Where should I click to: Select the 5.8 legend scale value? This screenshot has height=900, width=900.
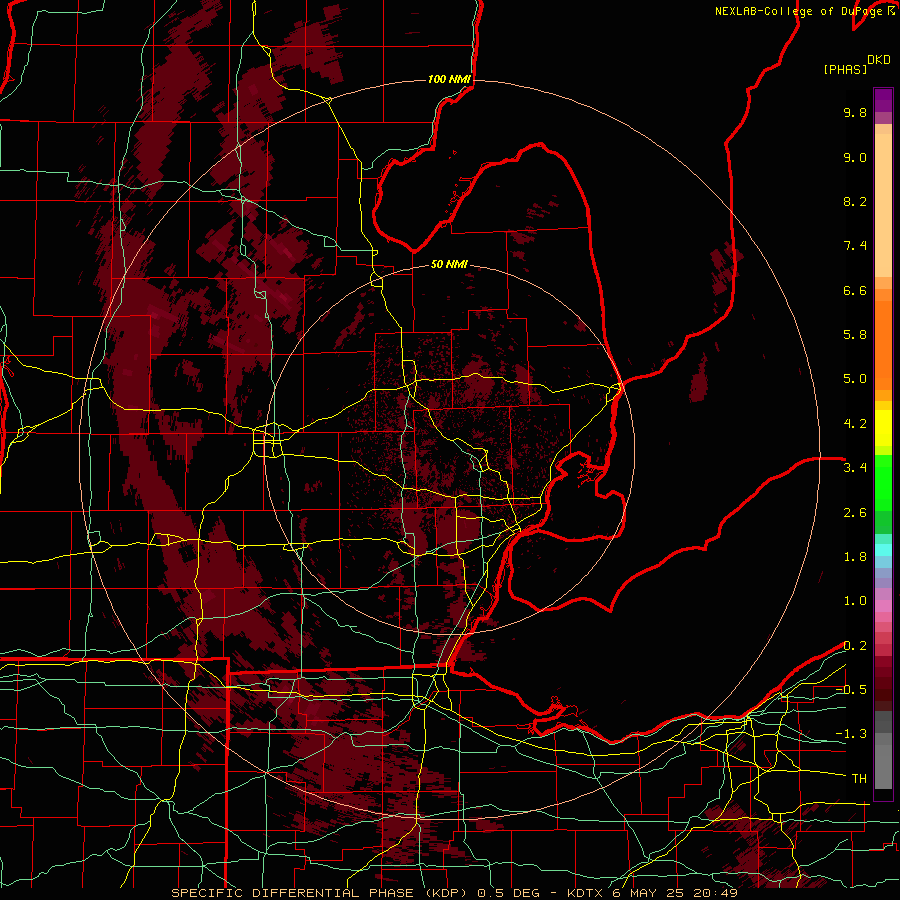(x=855, y=335)
